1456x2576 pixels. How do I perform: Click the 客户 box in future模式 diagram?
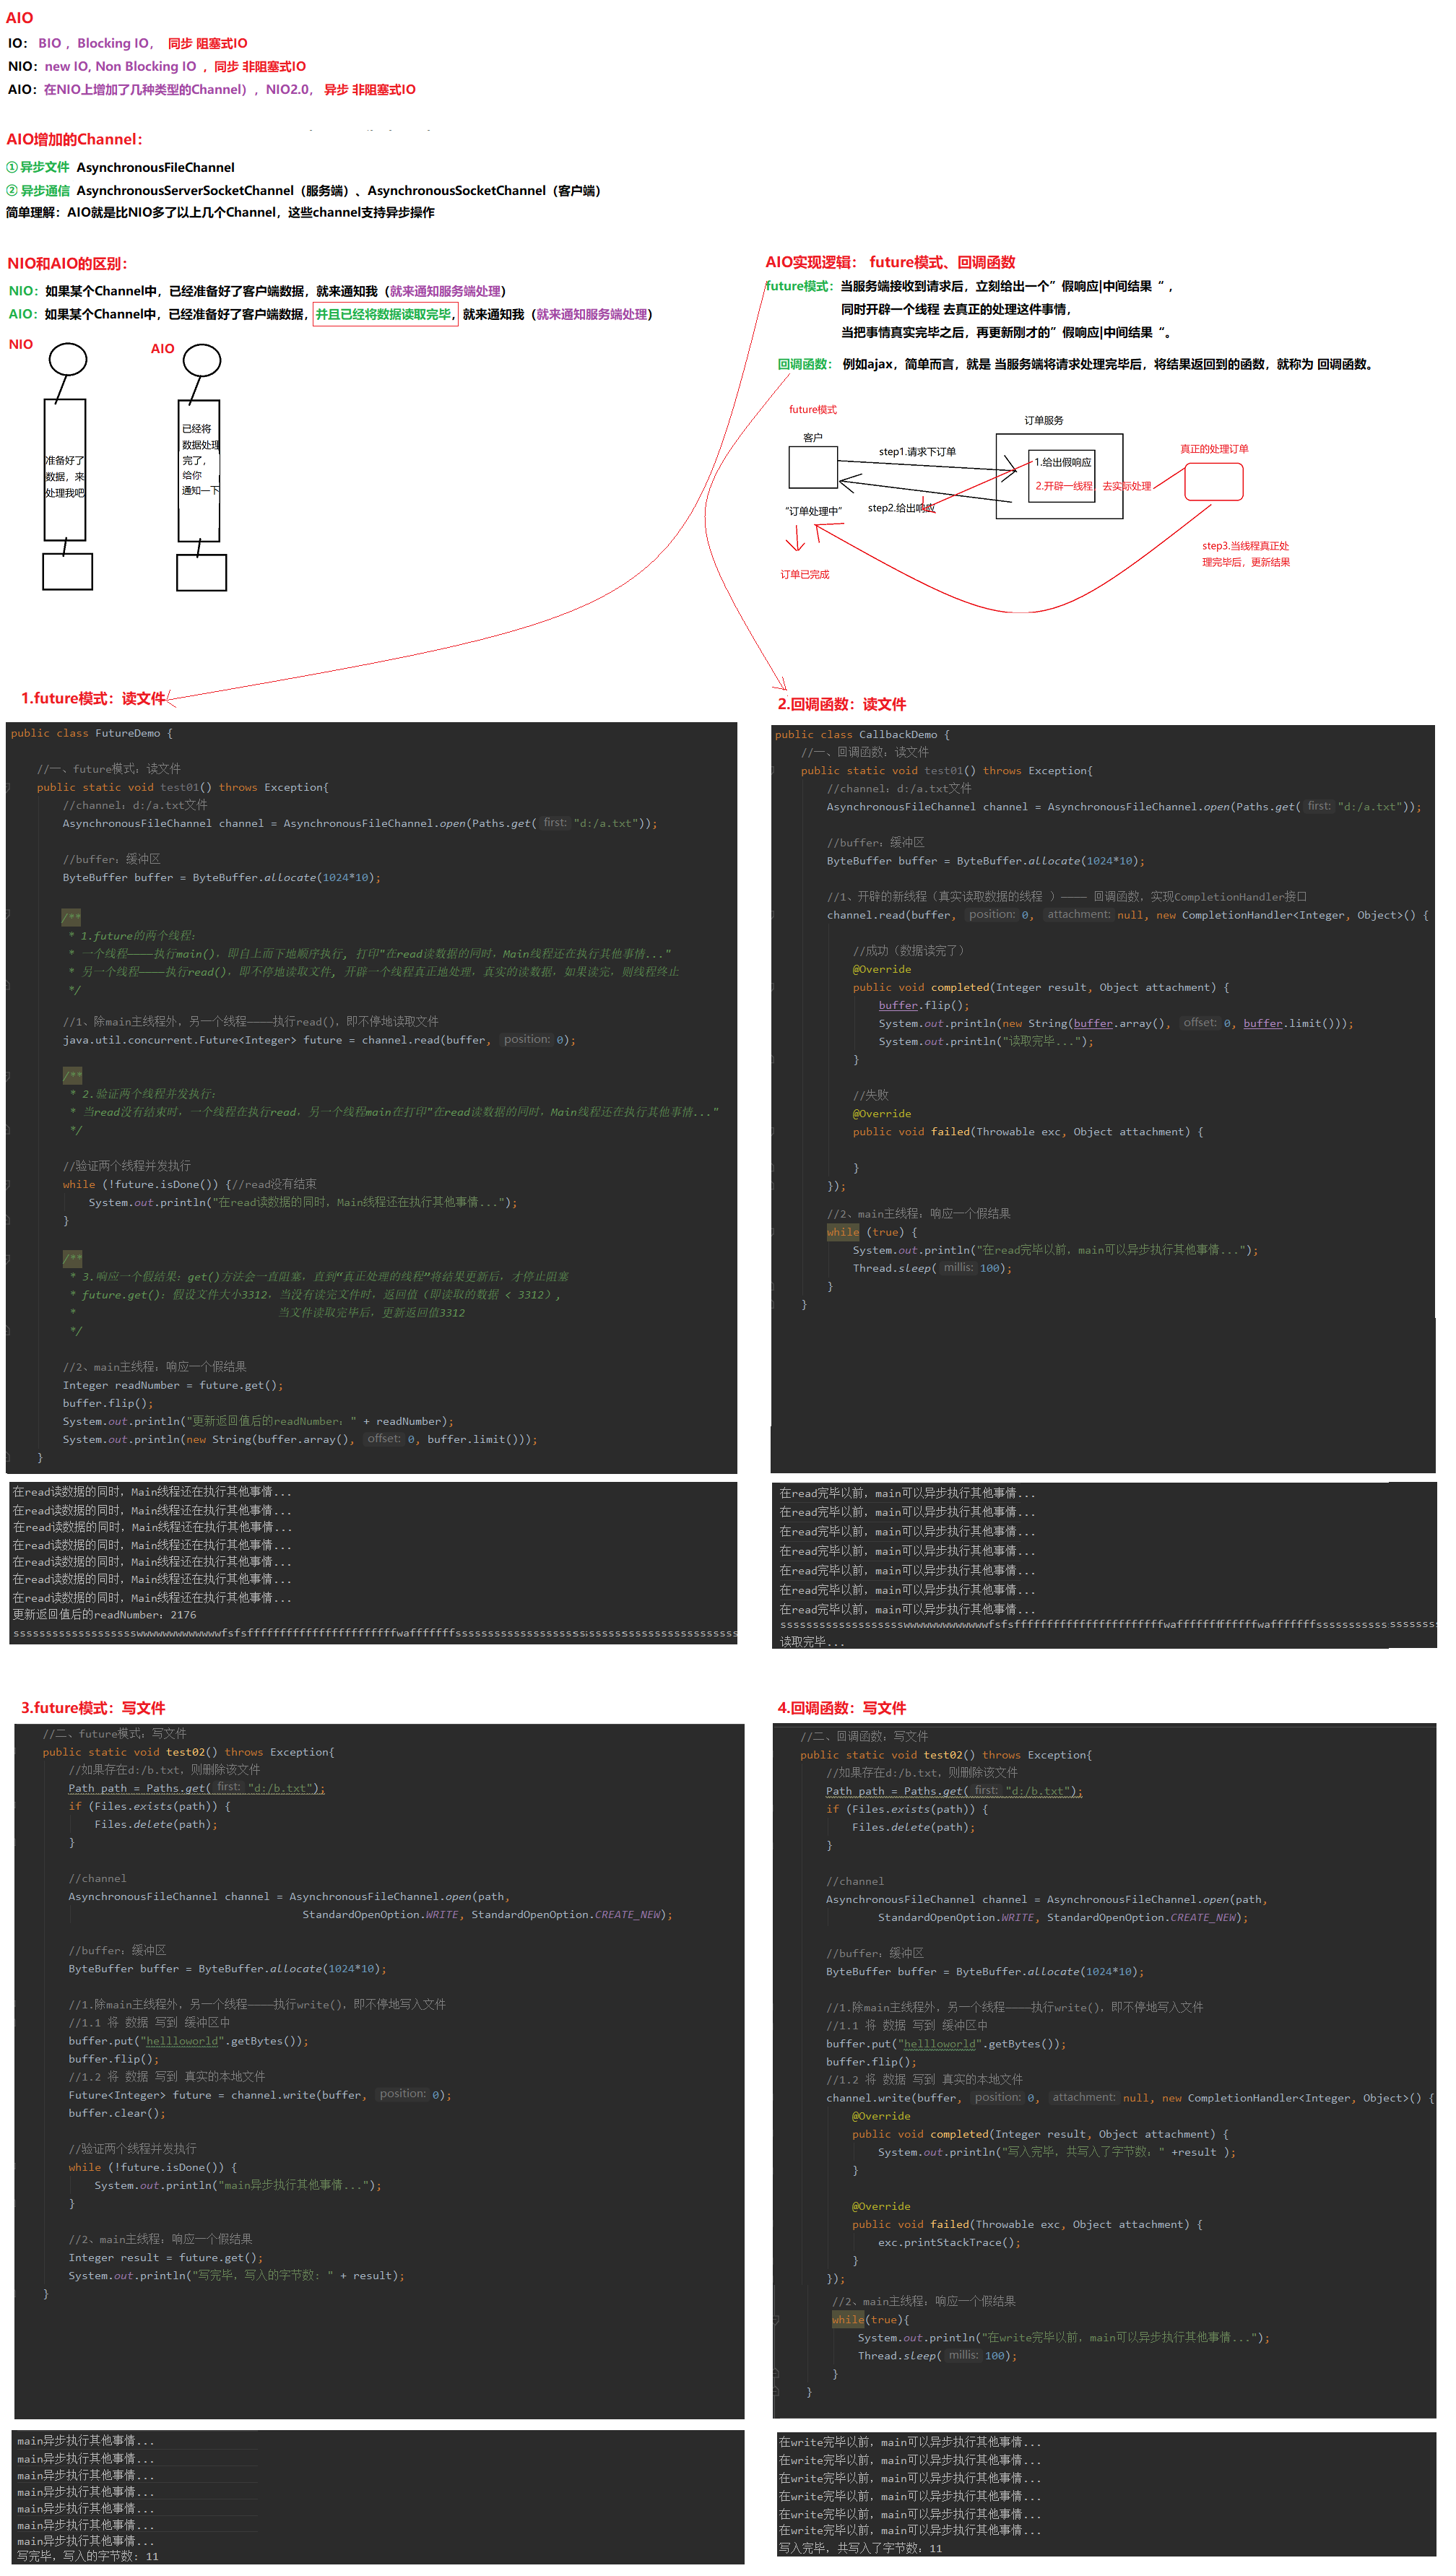click(812, 467)
